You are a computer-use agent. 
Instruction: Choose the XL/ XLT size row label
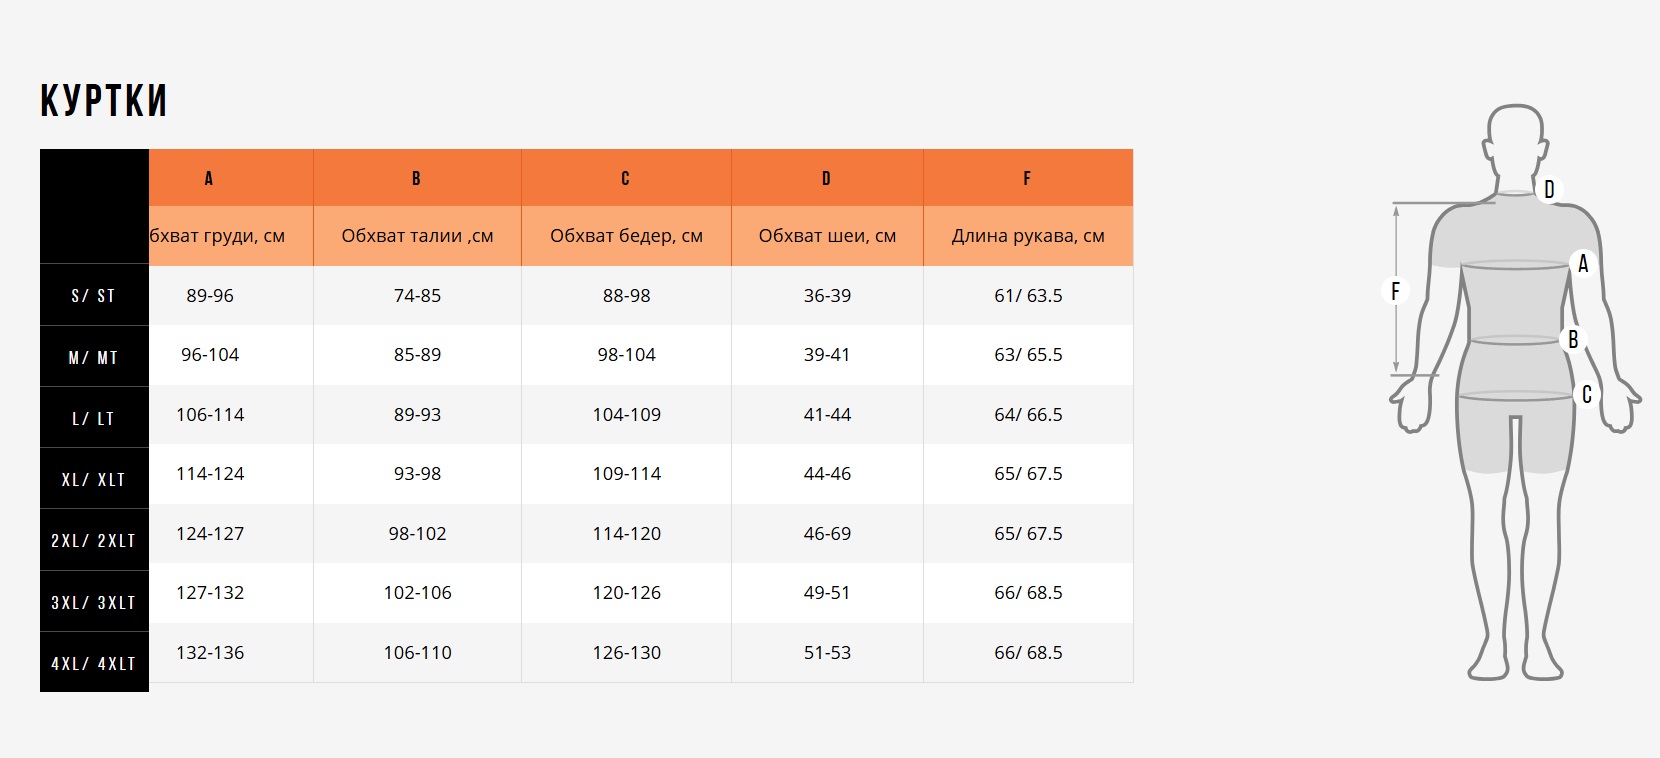(94, 480)
